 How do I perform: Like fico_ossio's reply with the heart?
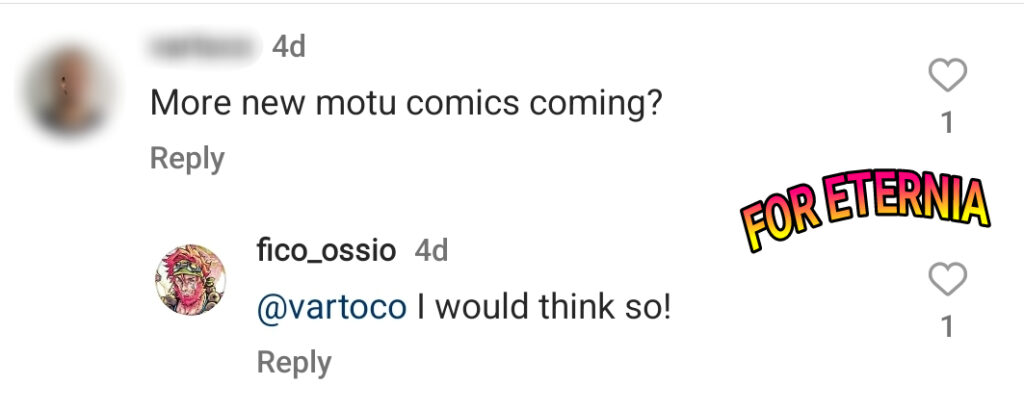[947, 280]
